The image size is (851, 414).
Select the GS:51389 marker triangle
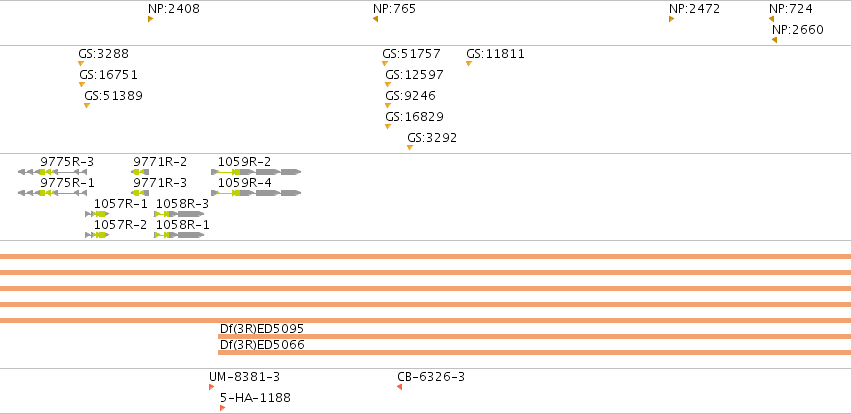click(87, 106)
